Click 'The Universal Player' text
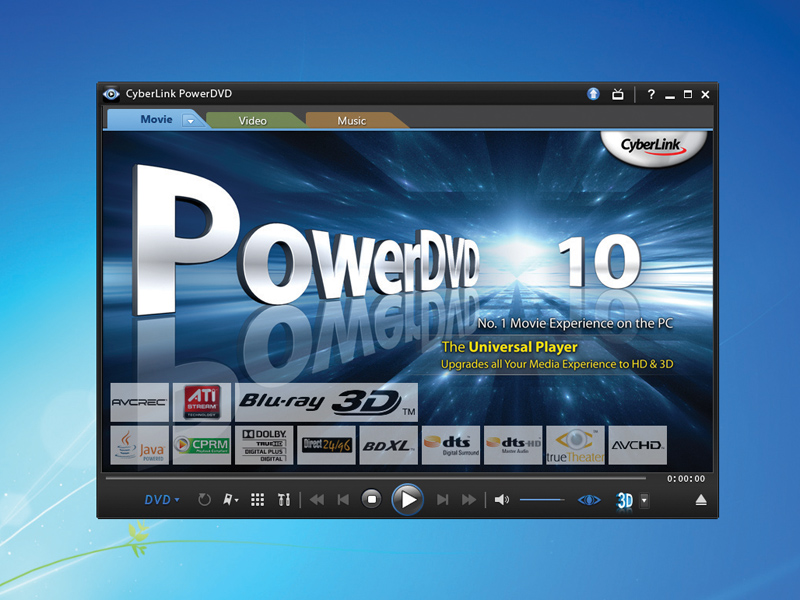 coord(509,347)
